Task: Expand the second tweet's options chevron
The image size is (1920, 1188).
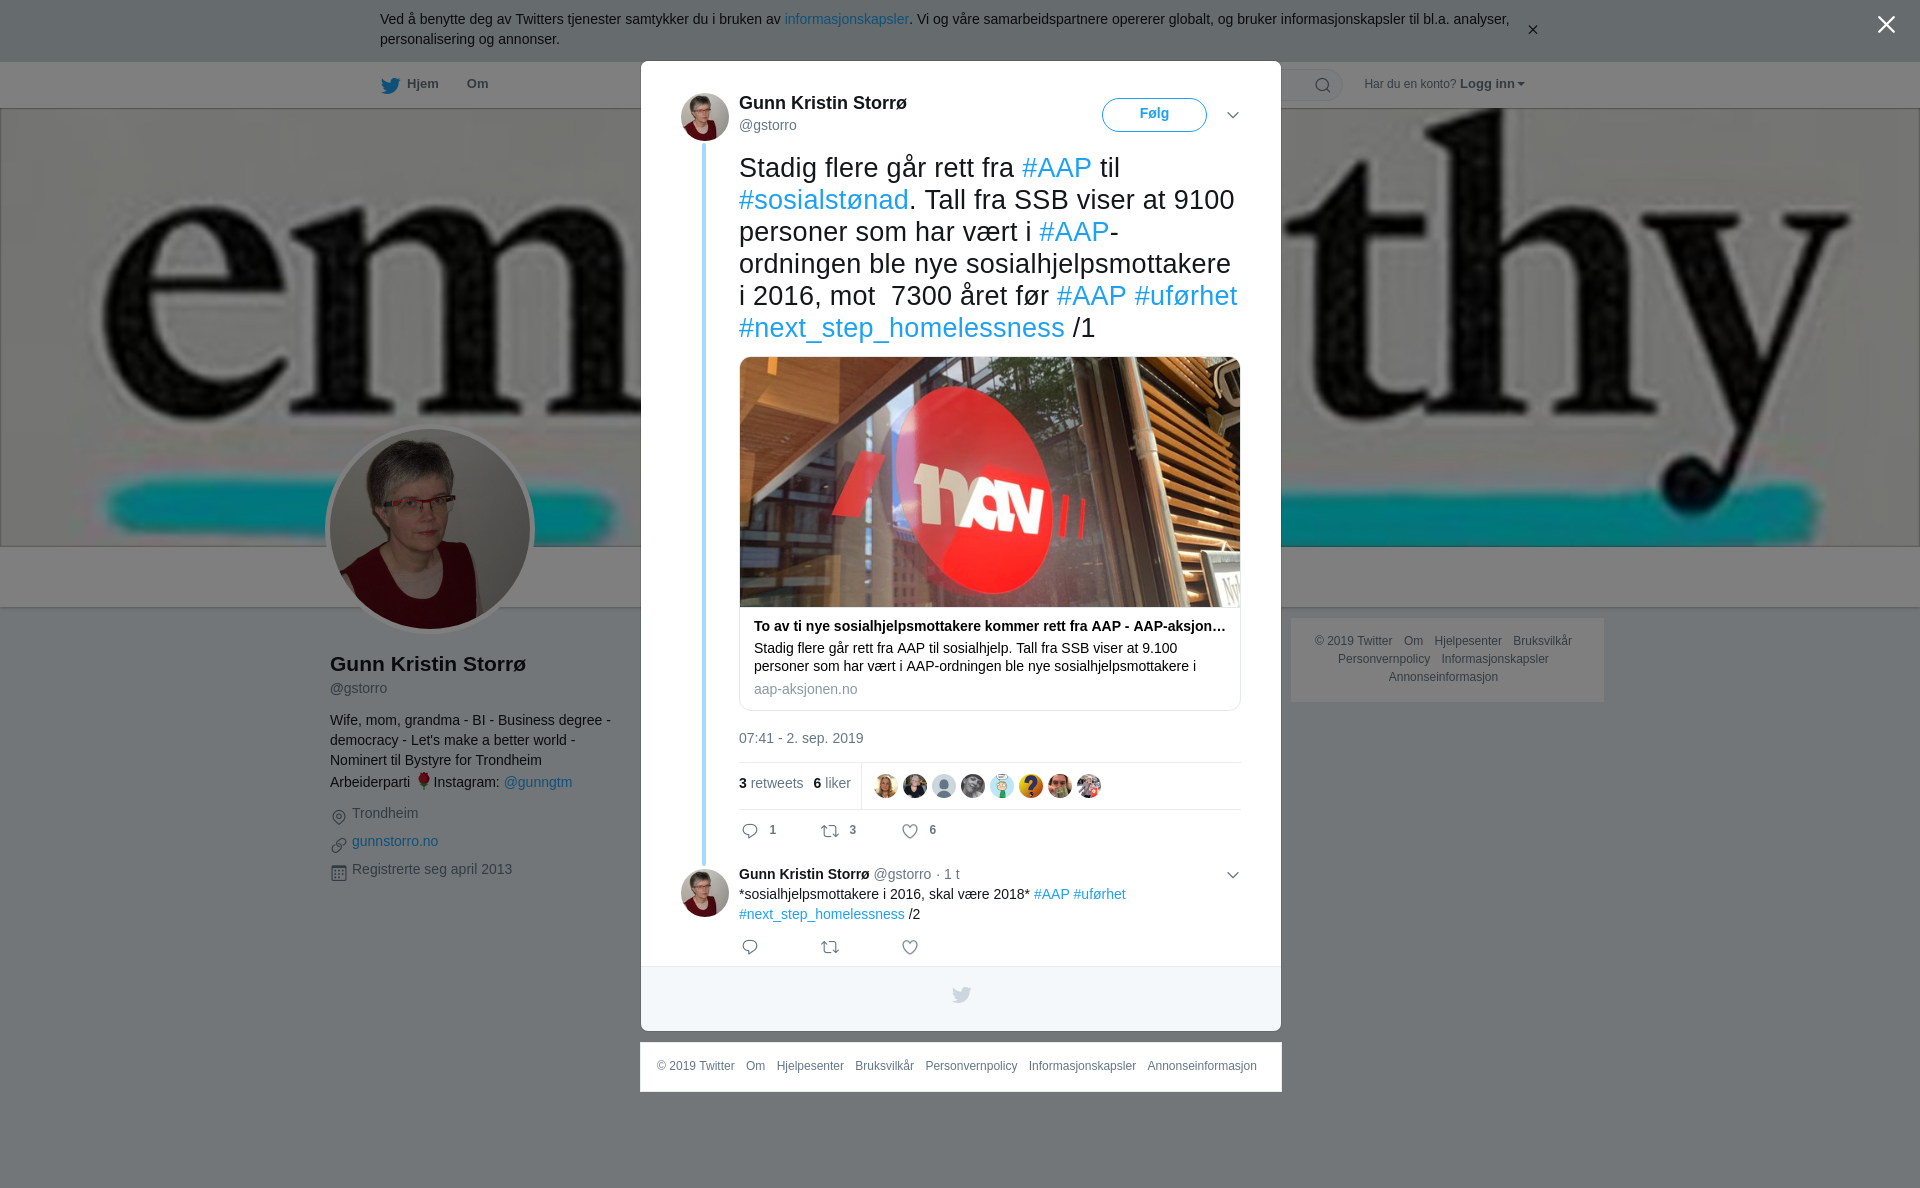Action: 1233,875
